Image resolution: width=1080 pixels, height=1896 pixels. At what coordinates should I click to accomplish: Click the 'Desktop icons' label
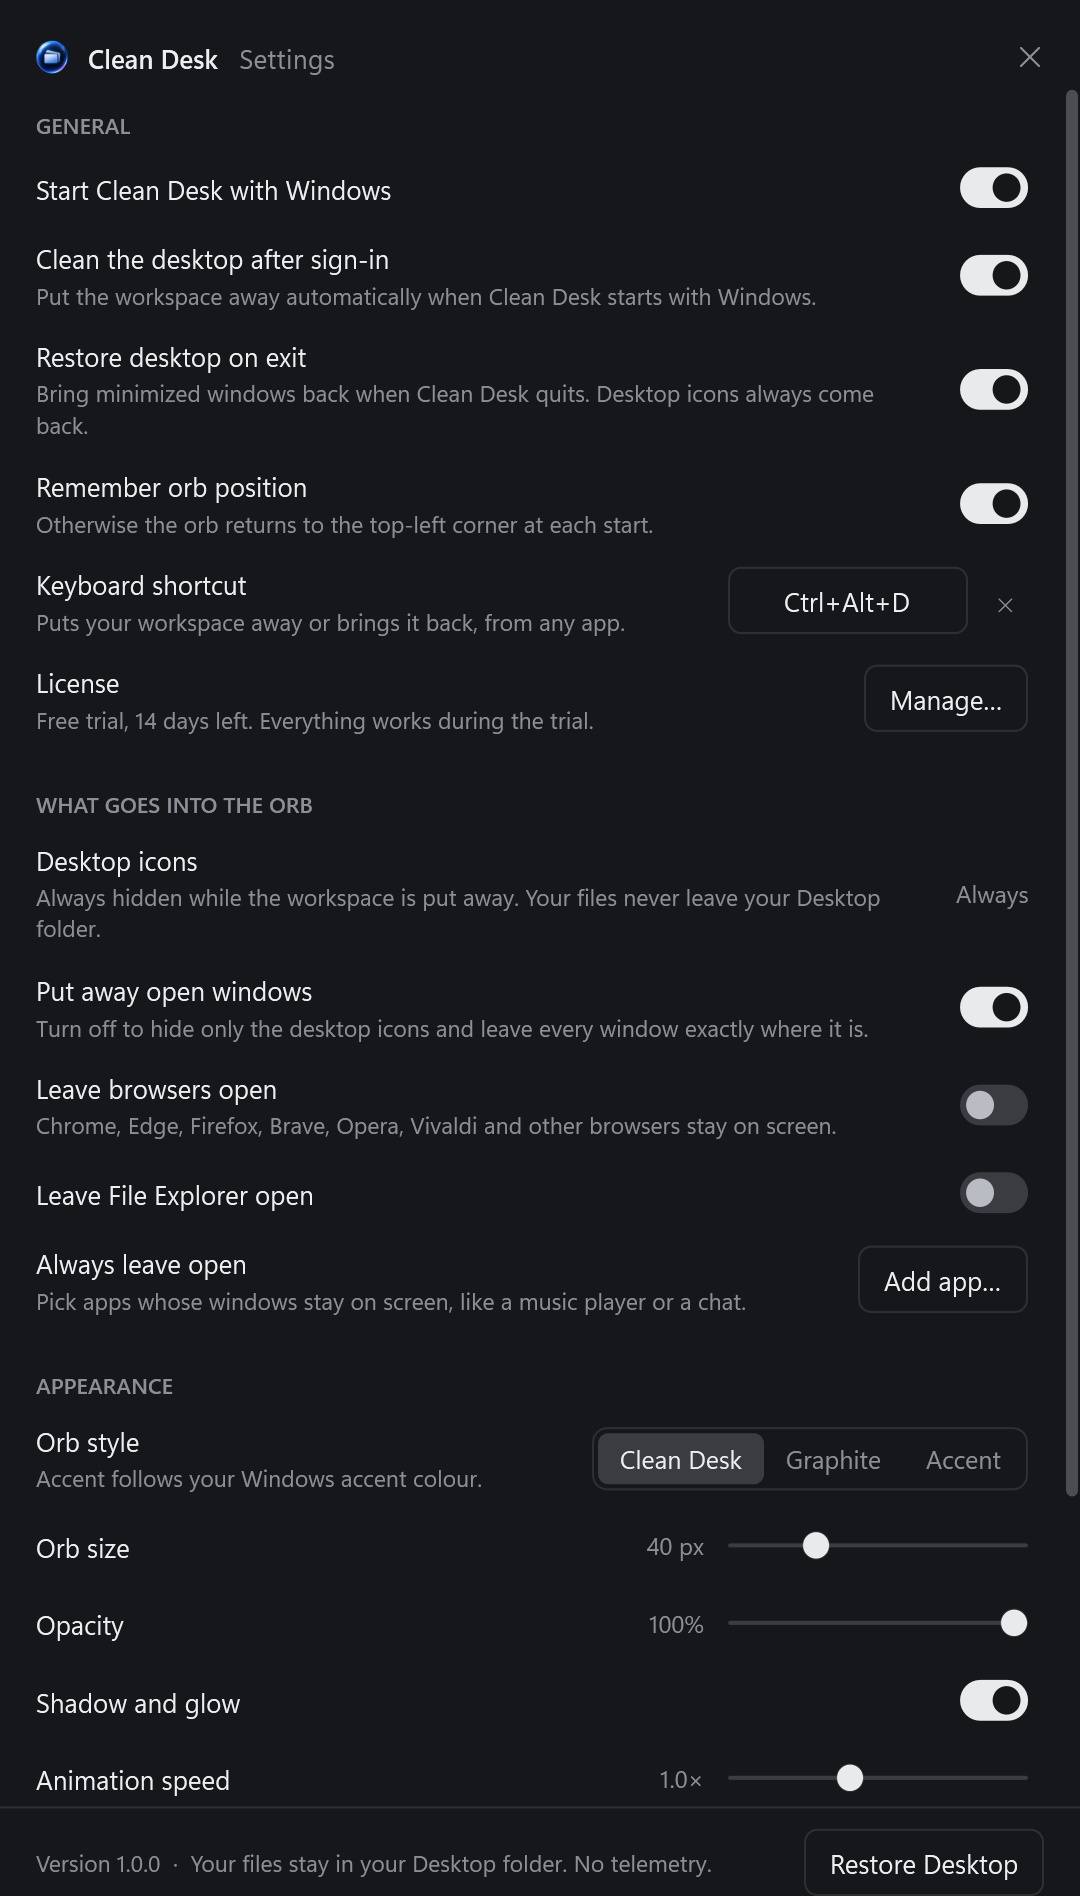[x=117, y=862]
